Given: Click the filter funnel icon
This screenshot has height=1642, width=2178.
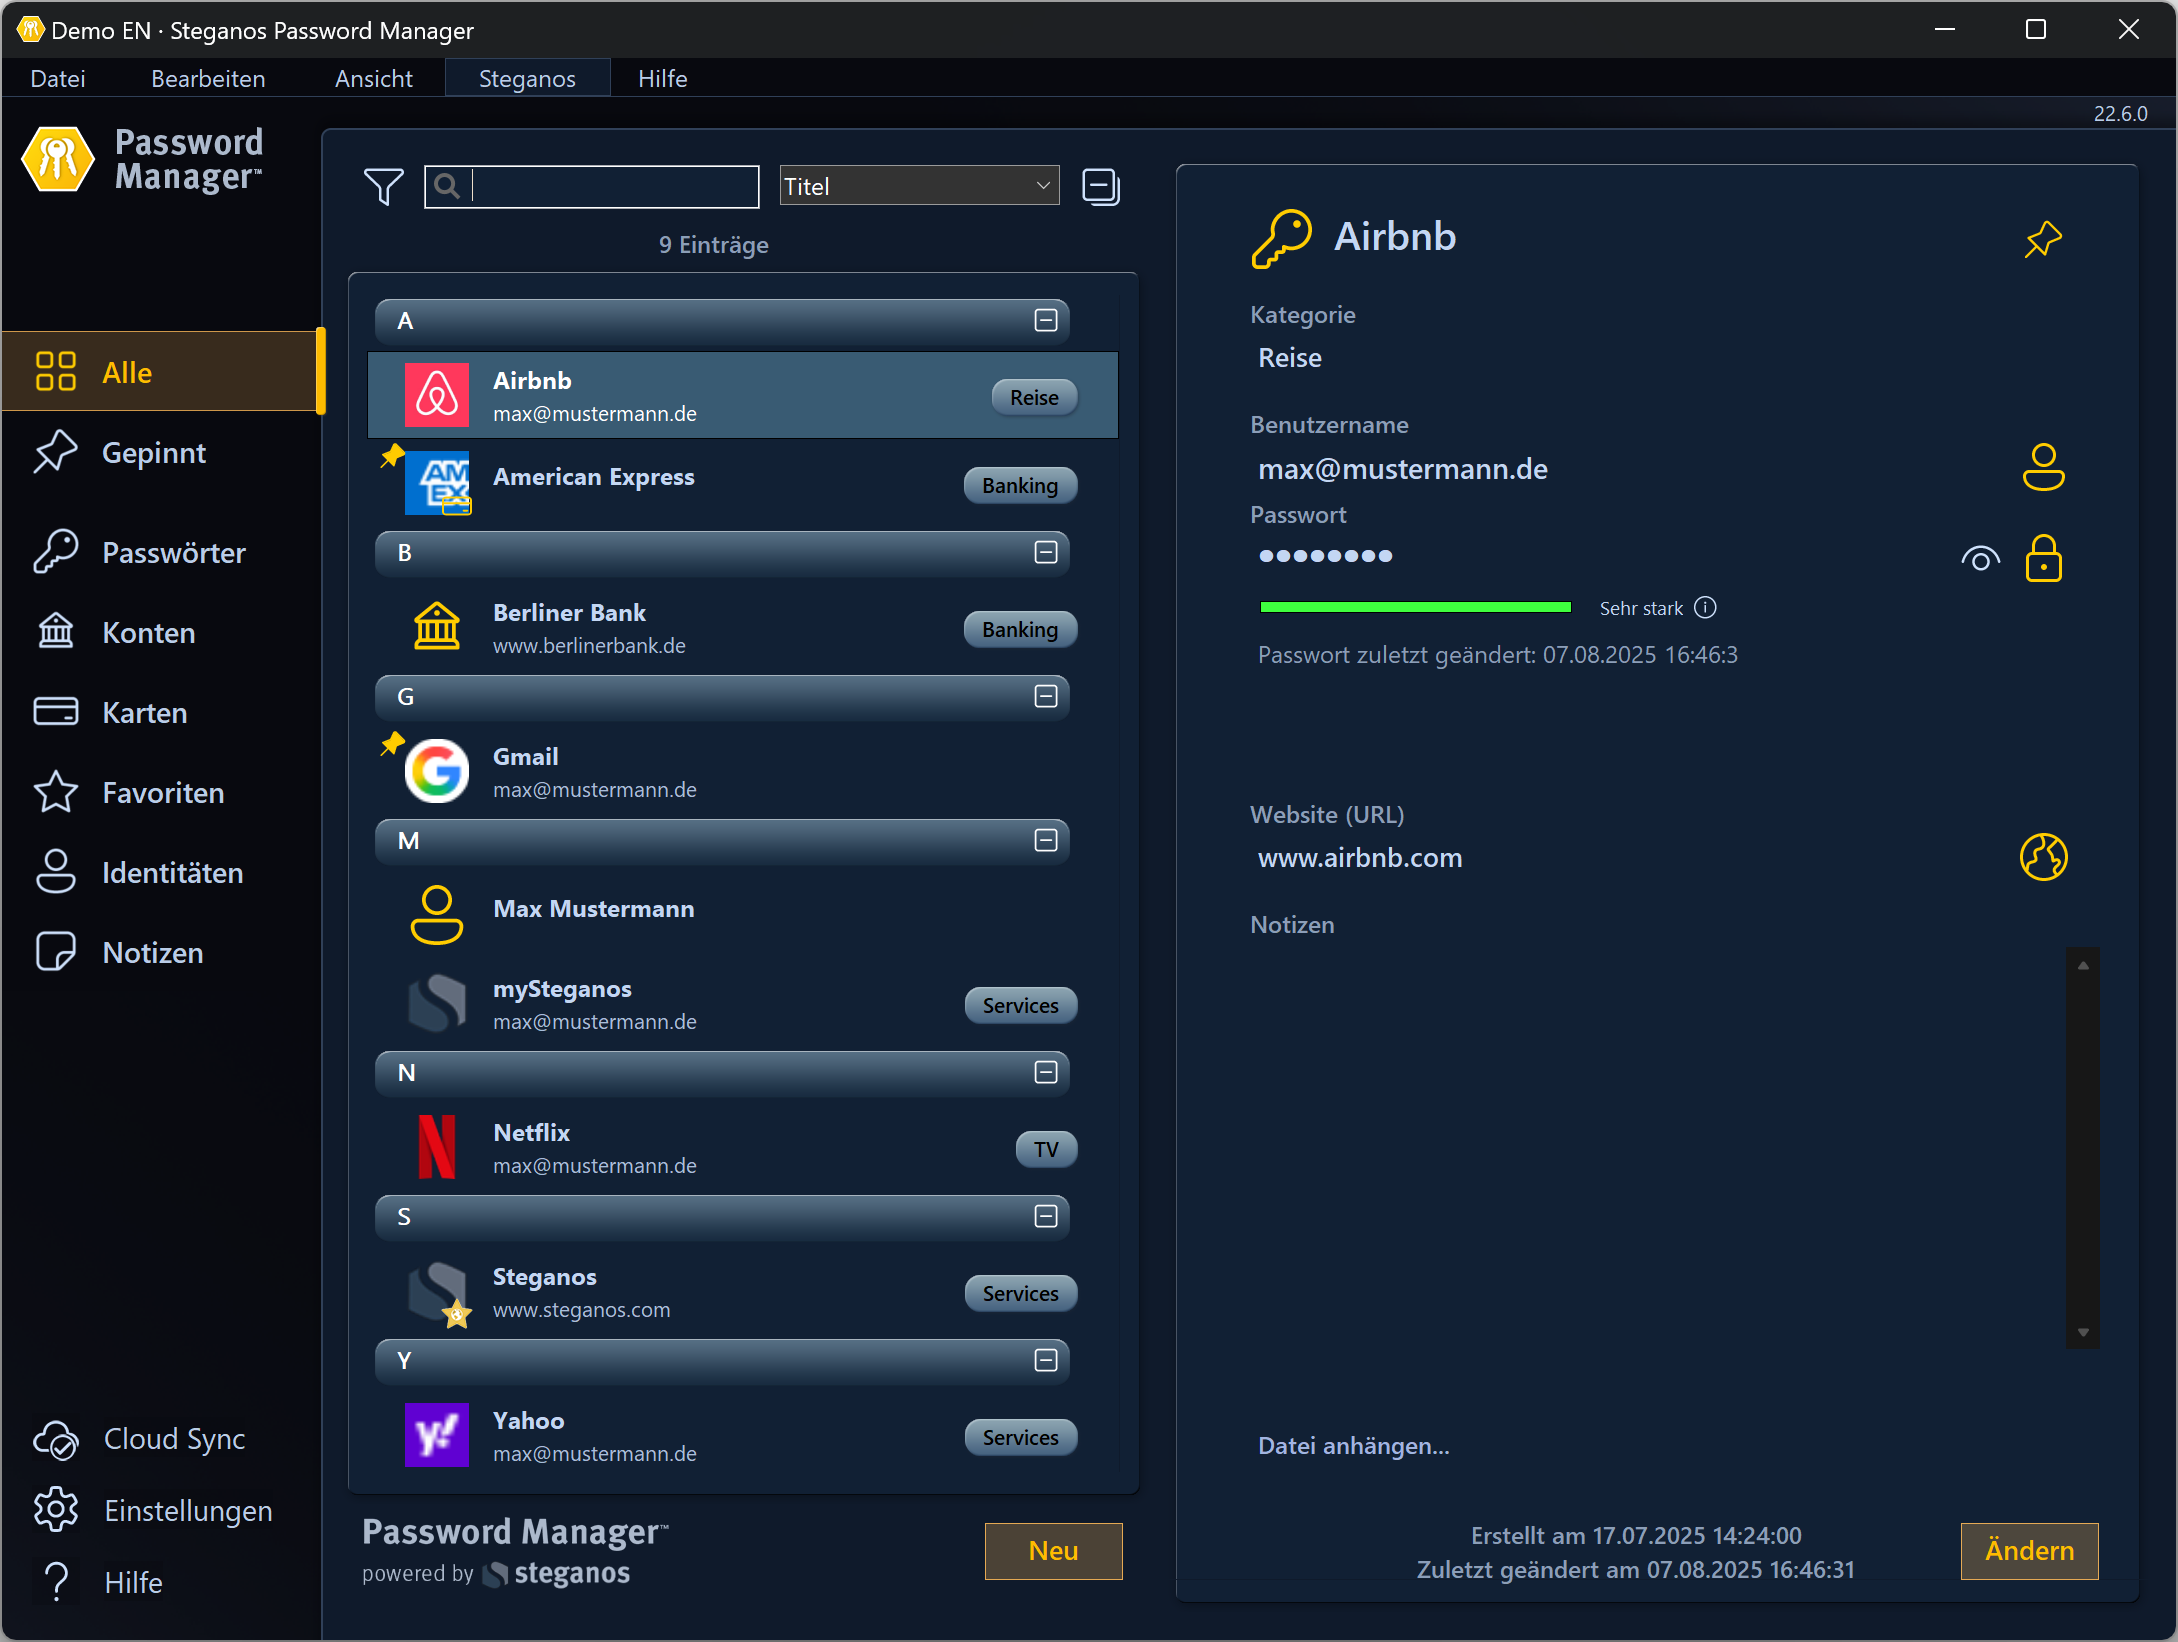Looking at the screenshot, I should tap(383, 186).
